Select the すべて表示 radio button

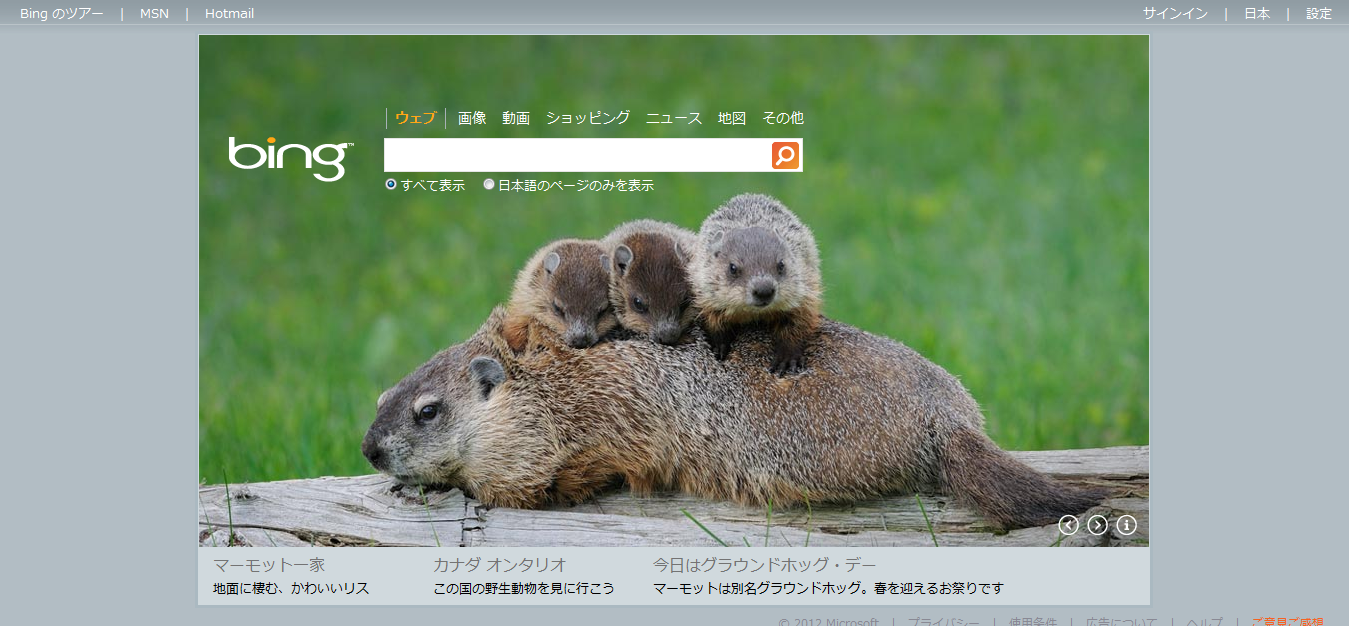(391, 185)
